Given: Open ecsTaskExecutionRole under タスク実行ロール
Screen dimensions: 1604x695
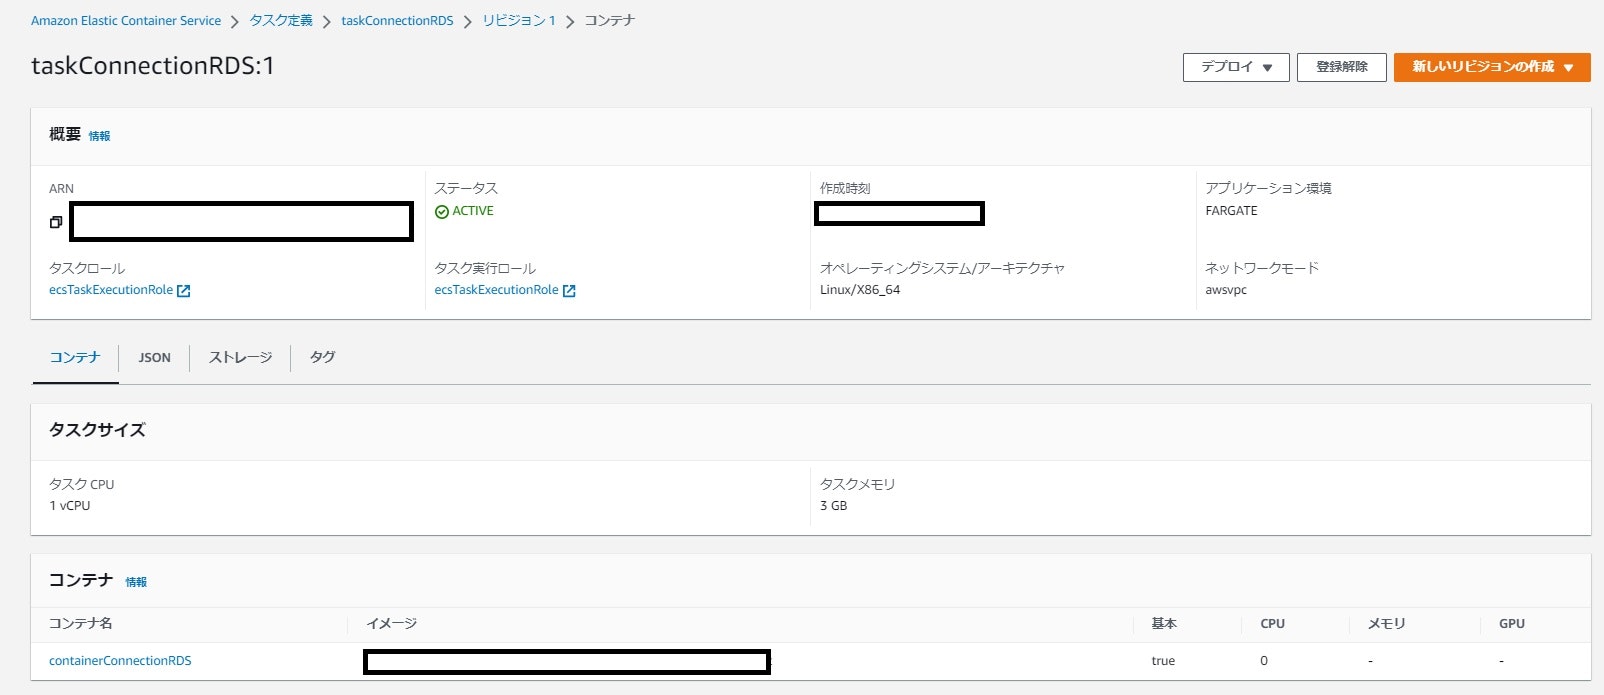Looking at the screenshot, I should [496, 290].
